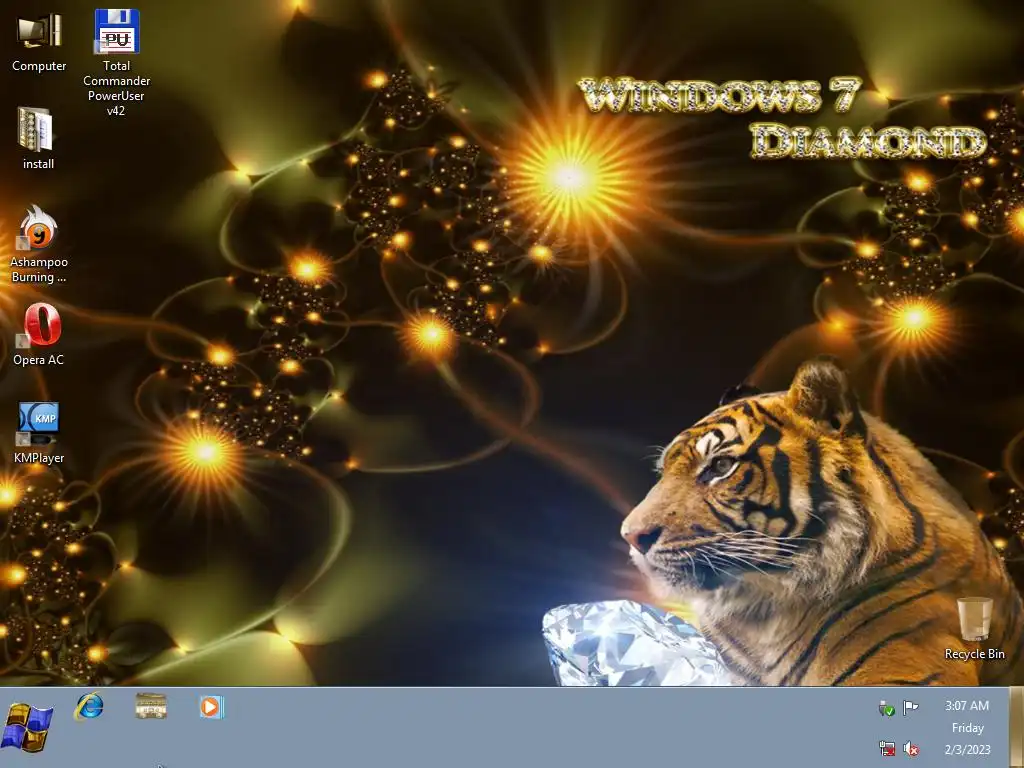The width and height of the screenshot is (1024, 768).
Task: Open Ashampoo Burning shortcut
Action: [x=39, y=244]
